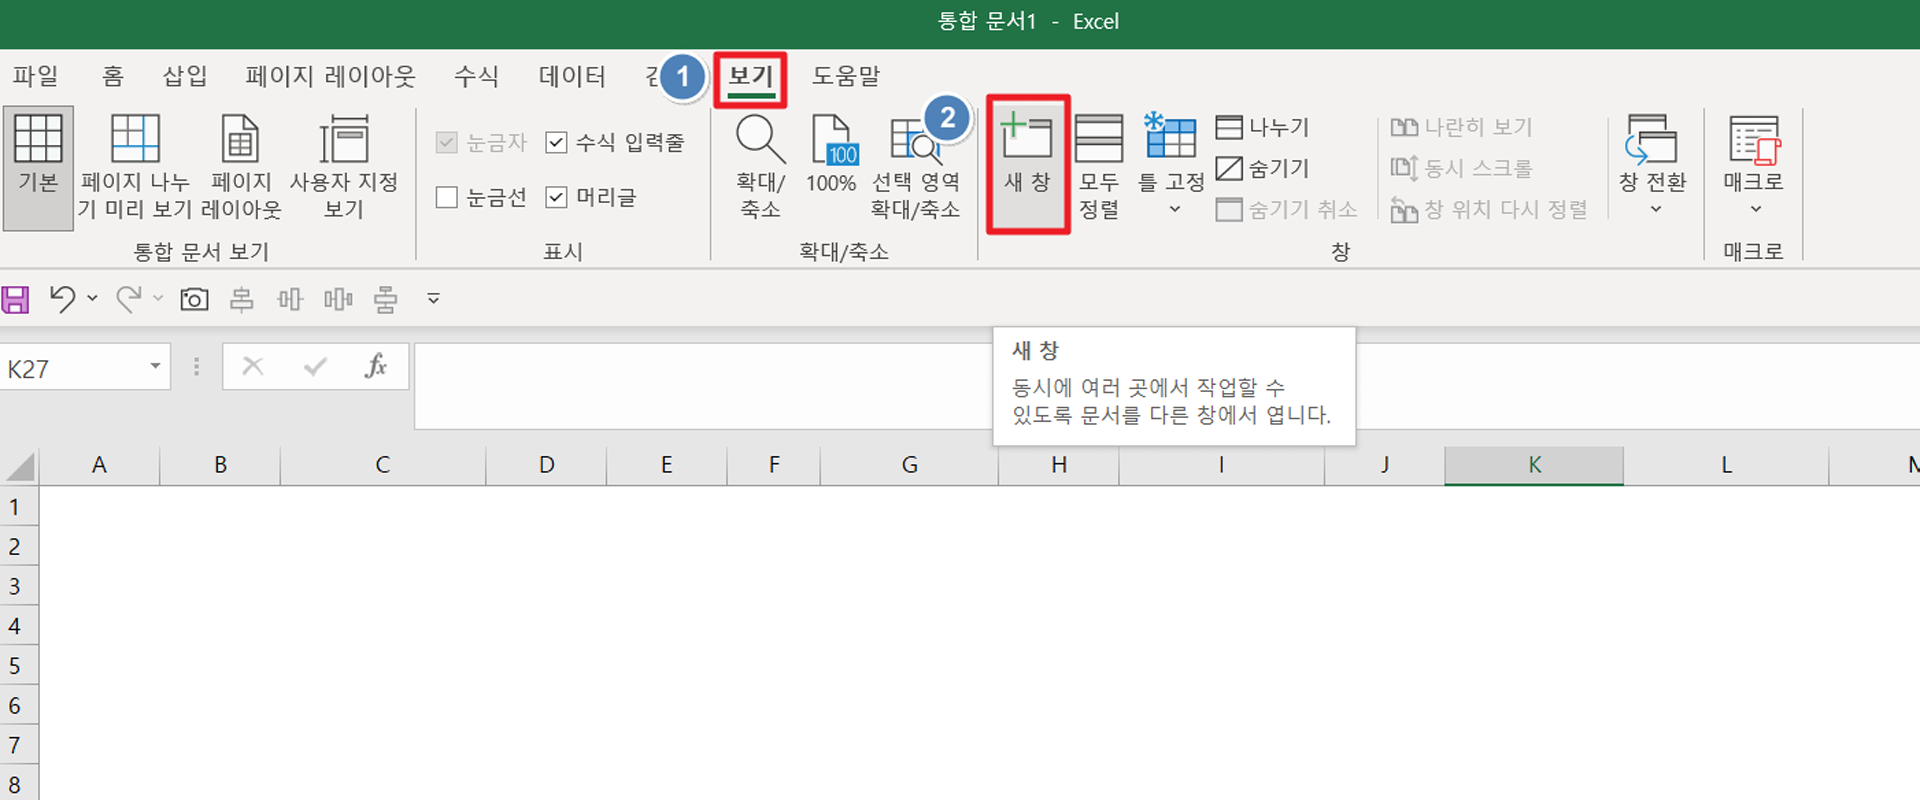The width and height of the screenshot is (1920, 800).
Task: Cancel formula entry with the X button
Action: [x=253, y=367]
